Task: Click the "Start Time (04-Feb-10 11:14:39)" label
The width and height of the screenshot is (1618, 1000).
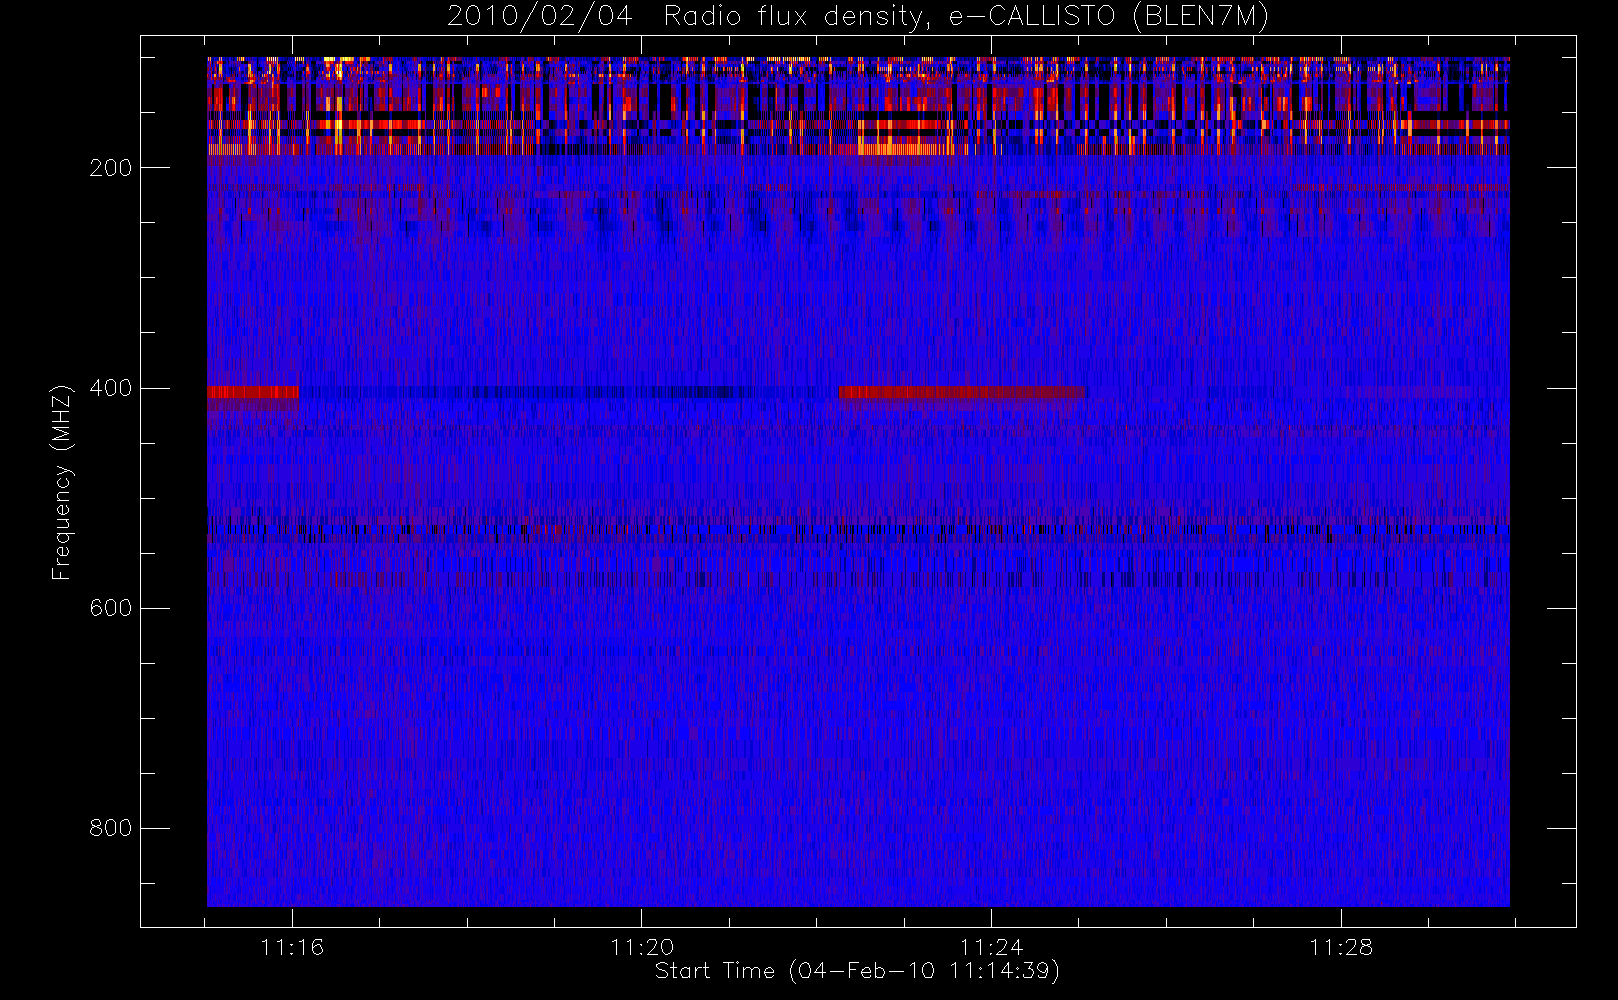Action: click(857, 971)
